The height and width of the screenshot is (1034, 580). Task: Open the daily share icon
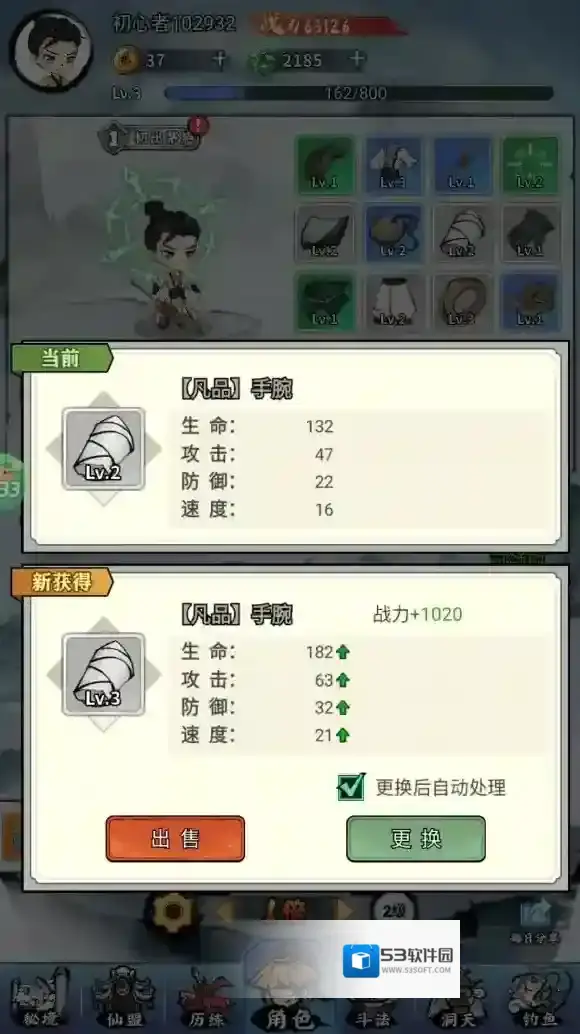click(535, 921)
